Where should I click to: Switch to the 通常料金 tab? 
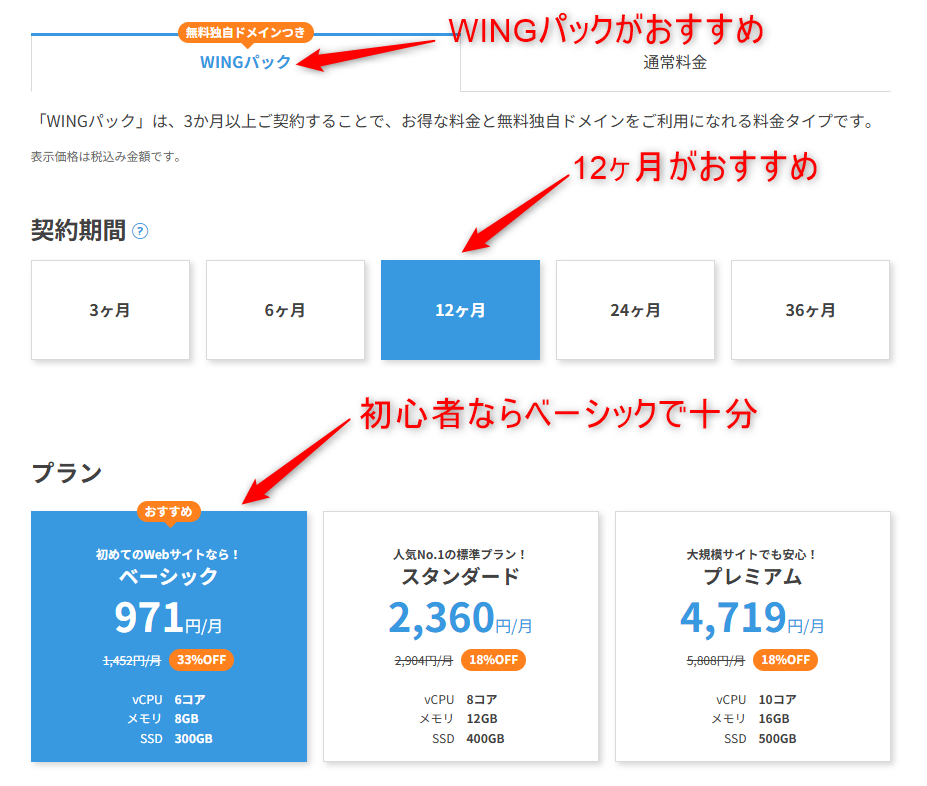click(675, 62)
